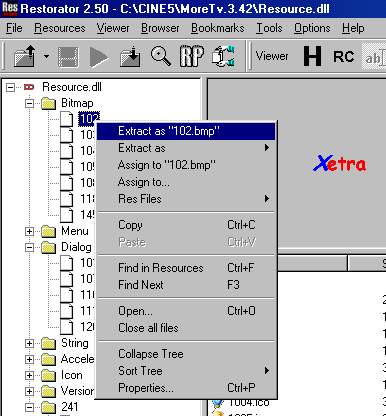The image size is (386, 416).
Task: Open the Options menu
Action: click(x=312, y=28)
